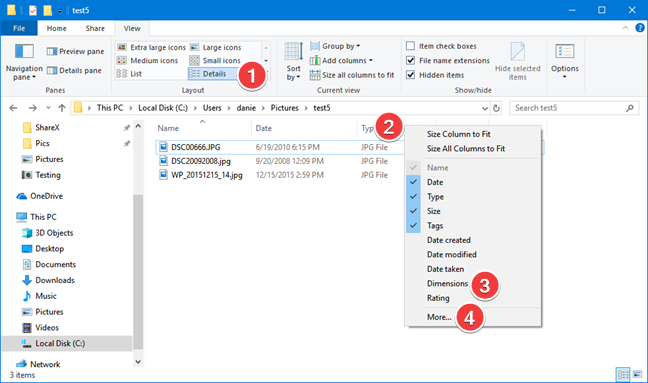
Task: Open the Music folder
Action: pos(39,296)
